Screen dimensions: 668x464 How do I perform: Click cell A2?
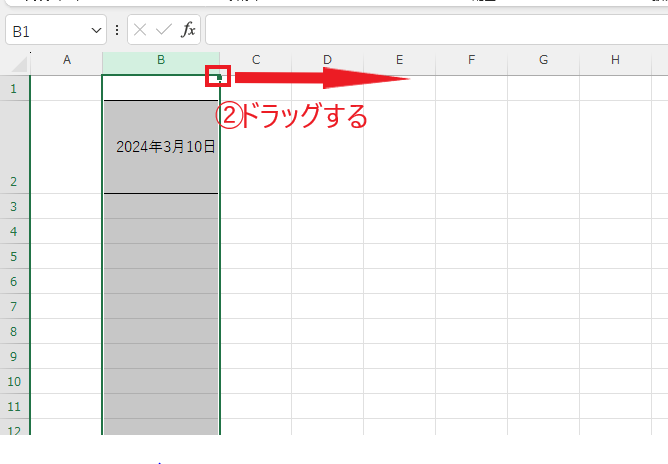[66, 147]
